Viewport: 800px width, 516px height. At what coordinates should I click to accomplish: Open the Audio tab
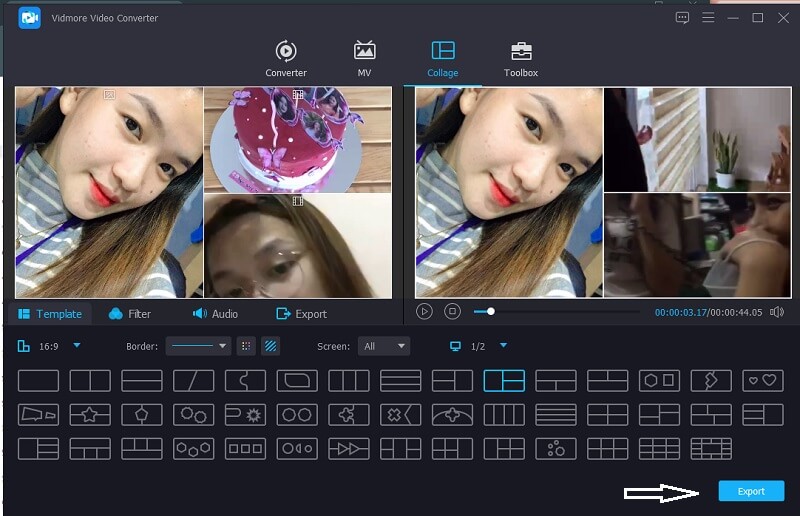pos(215,314)
